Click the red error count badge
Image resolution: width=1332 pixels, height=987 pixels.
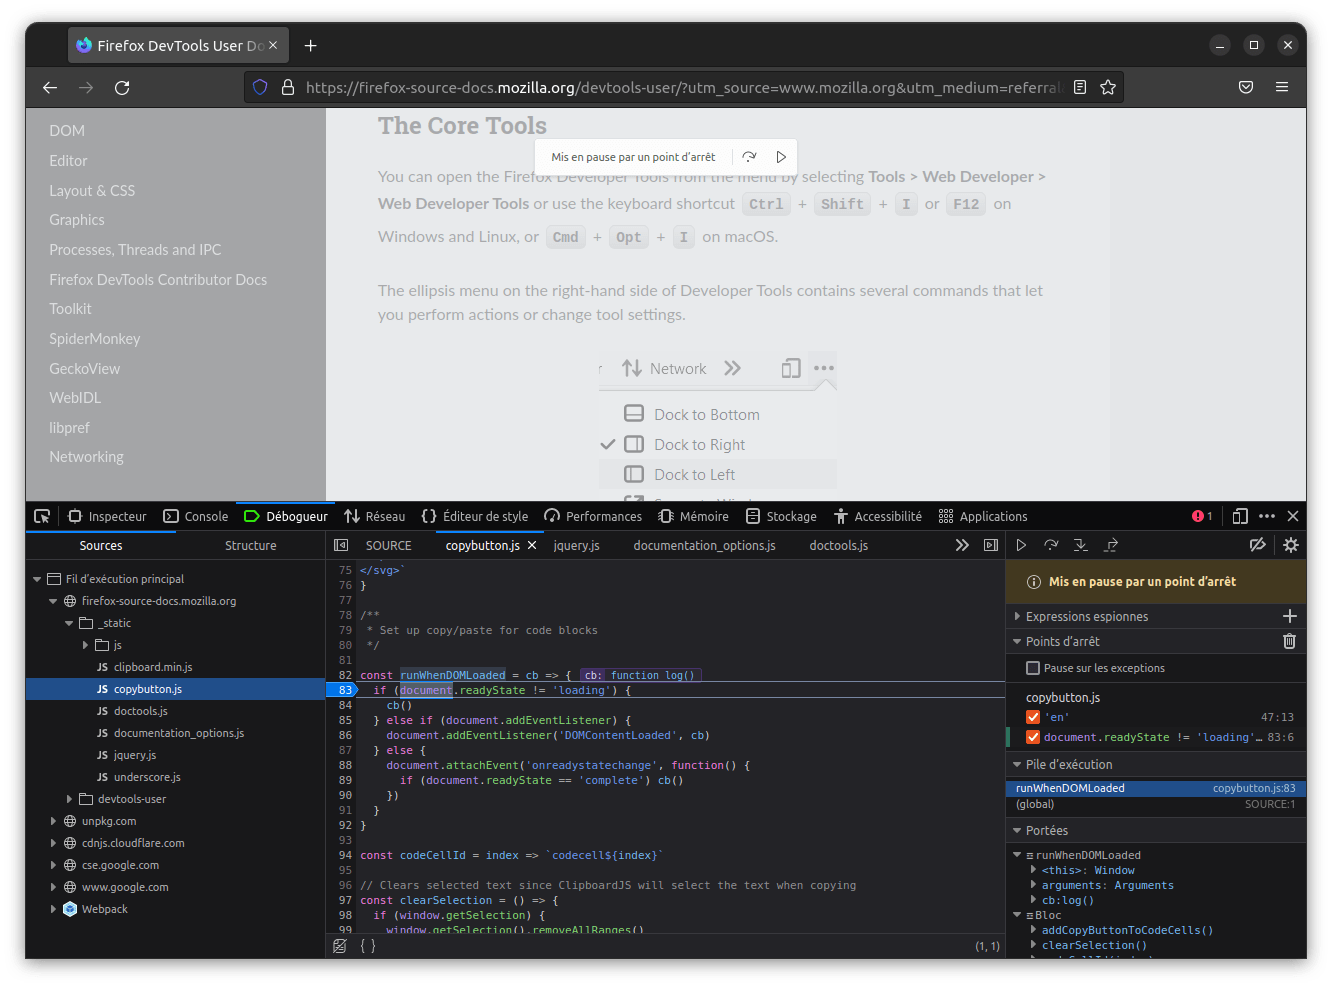pos(1202,516)
